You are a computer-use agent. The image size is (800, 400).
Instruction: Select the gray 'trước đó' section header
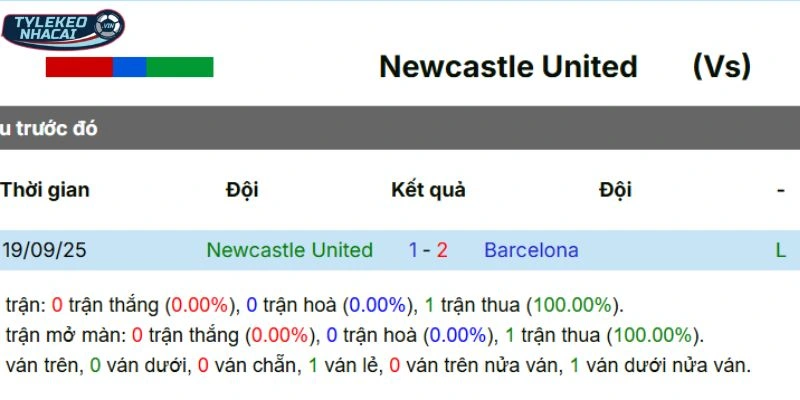[x=49, y=129]
